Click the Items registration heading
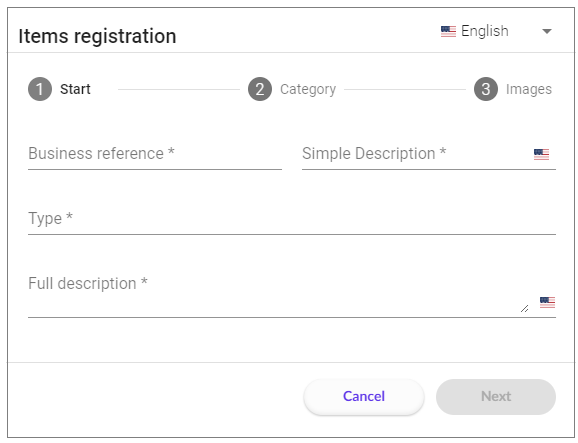 point(97,36)
